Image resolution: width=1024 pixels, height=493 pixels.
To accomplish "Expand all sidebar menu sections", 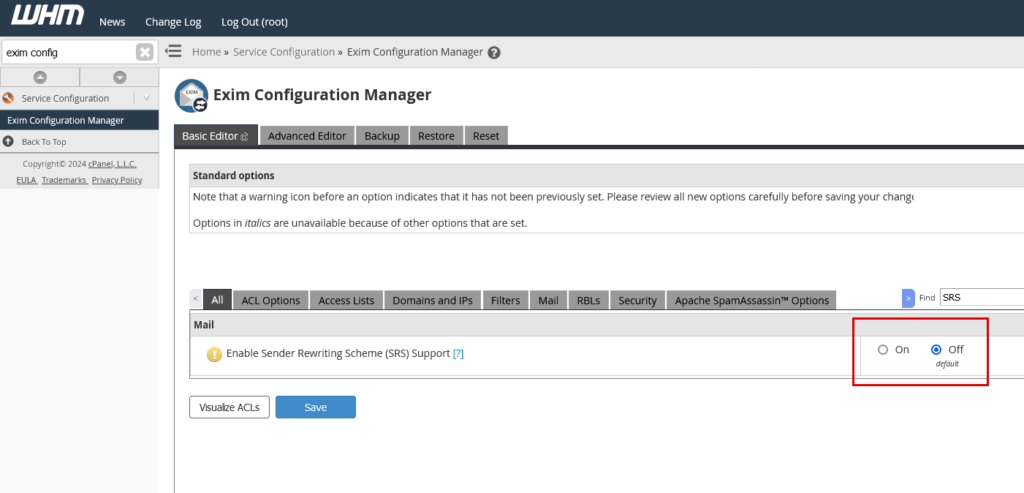I will click(119, 77).
